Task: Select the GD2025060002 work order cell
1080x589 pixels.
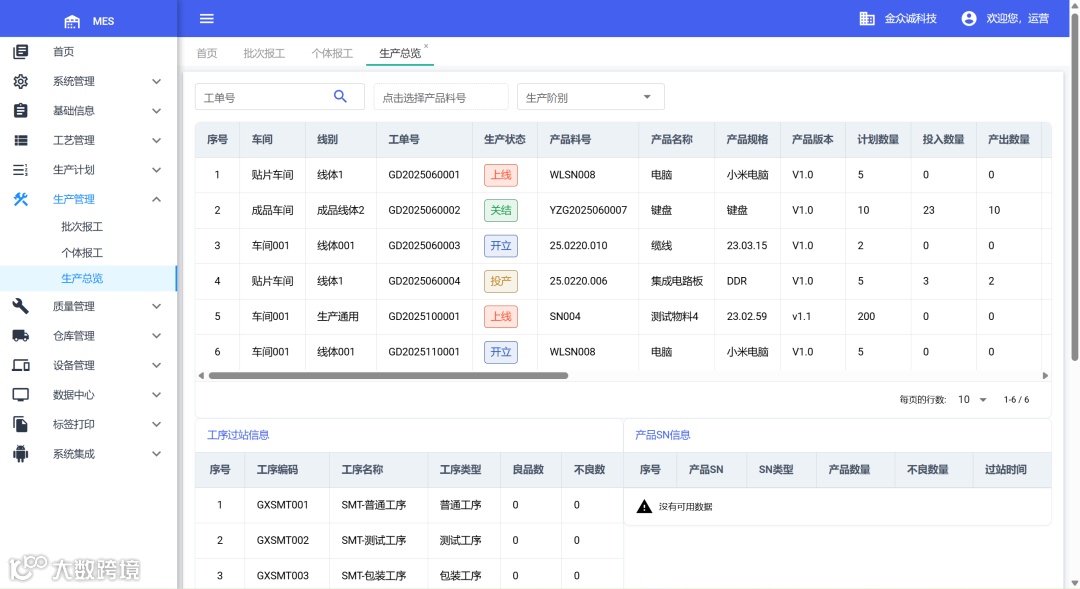Action: [x=424, y=210]
